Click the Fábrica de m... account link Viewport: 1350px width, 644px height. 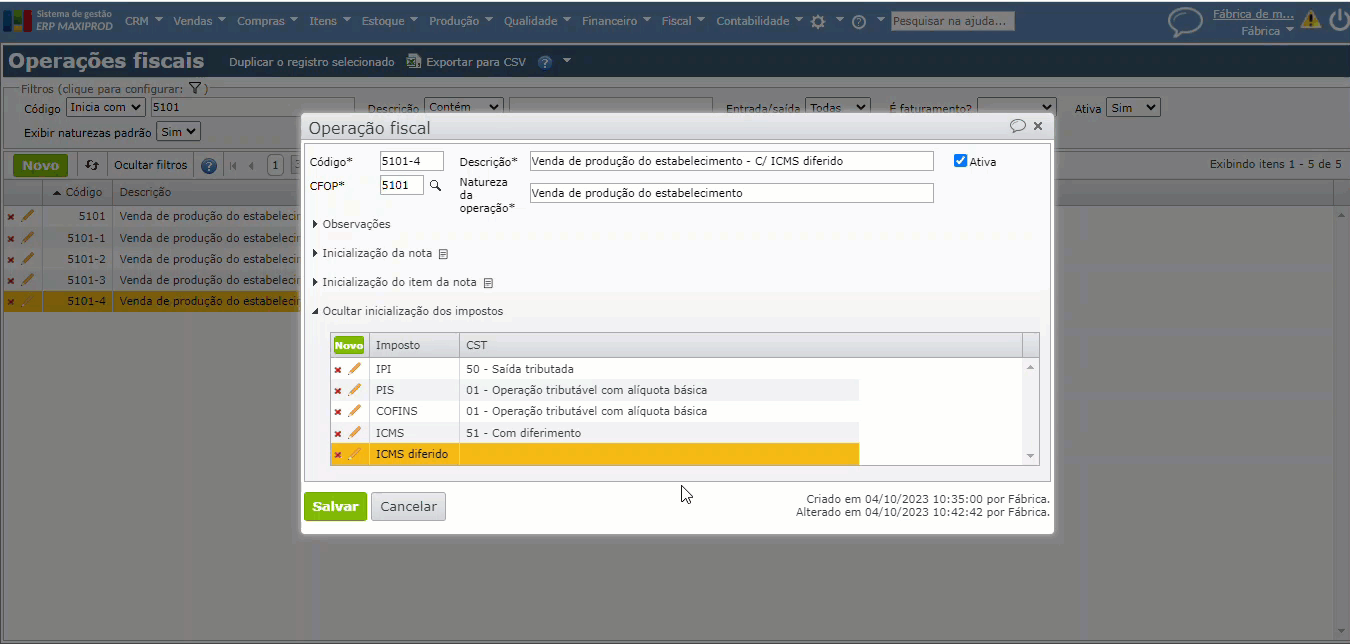pos(1253,15)
